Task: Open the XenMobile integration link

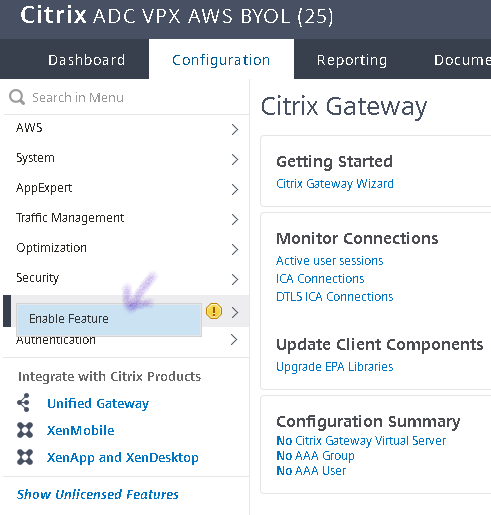Action: click(81, 430)
